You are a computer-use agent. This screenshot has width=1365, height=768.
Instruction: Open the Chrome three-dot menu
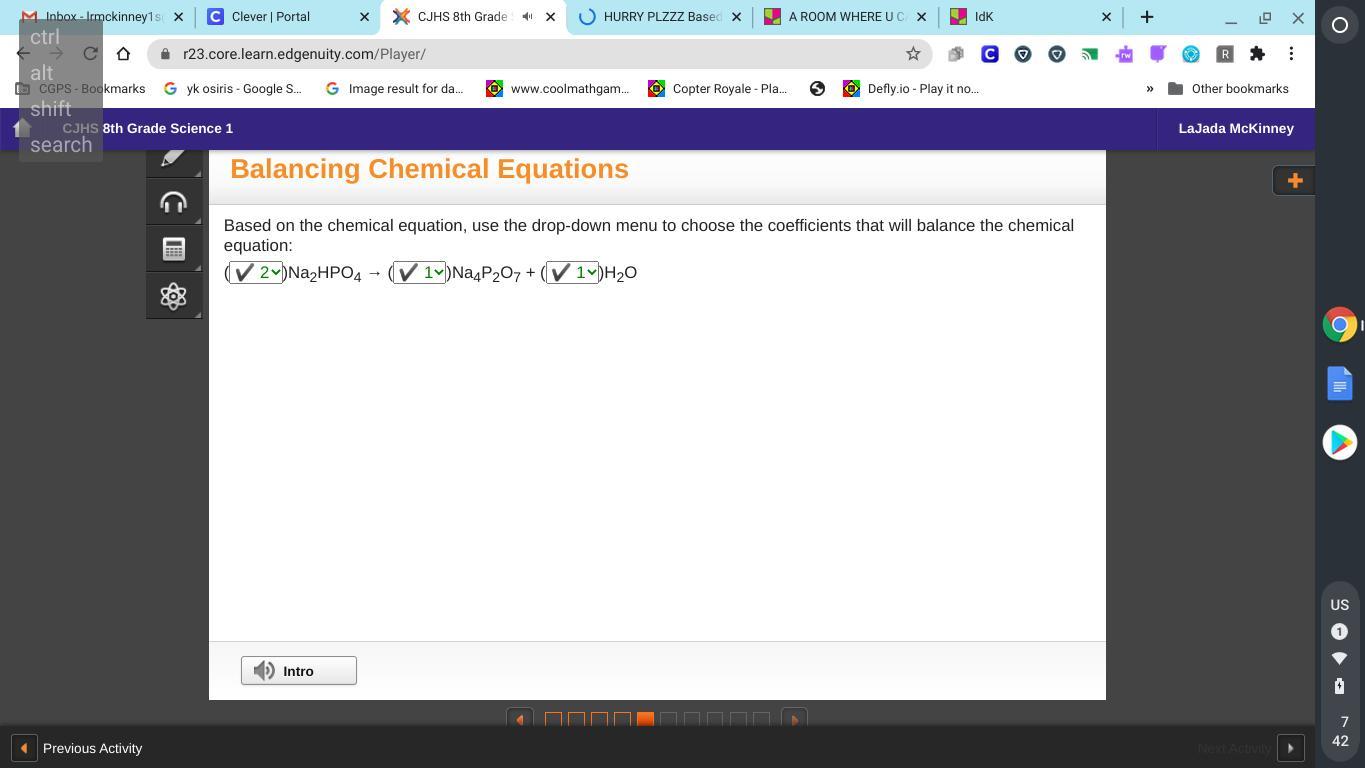coord(1291,54)
